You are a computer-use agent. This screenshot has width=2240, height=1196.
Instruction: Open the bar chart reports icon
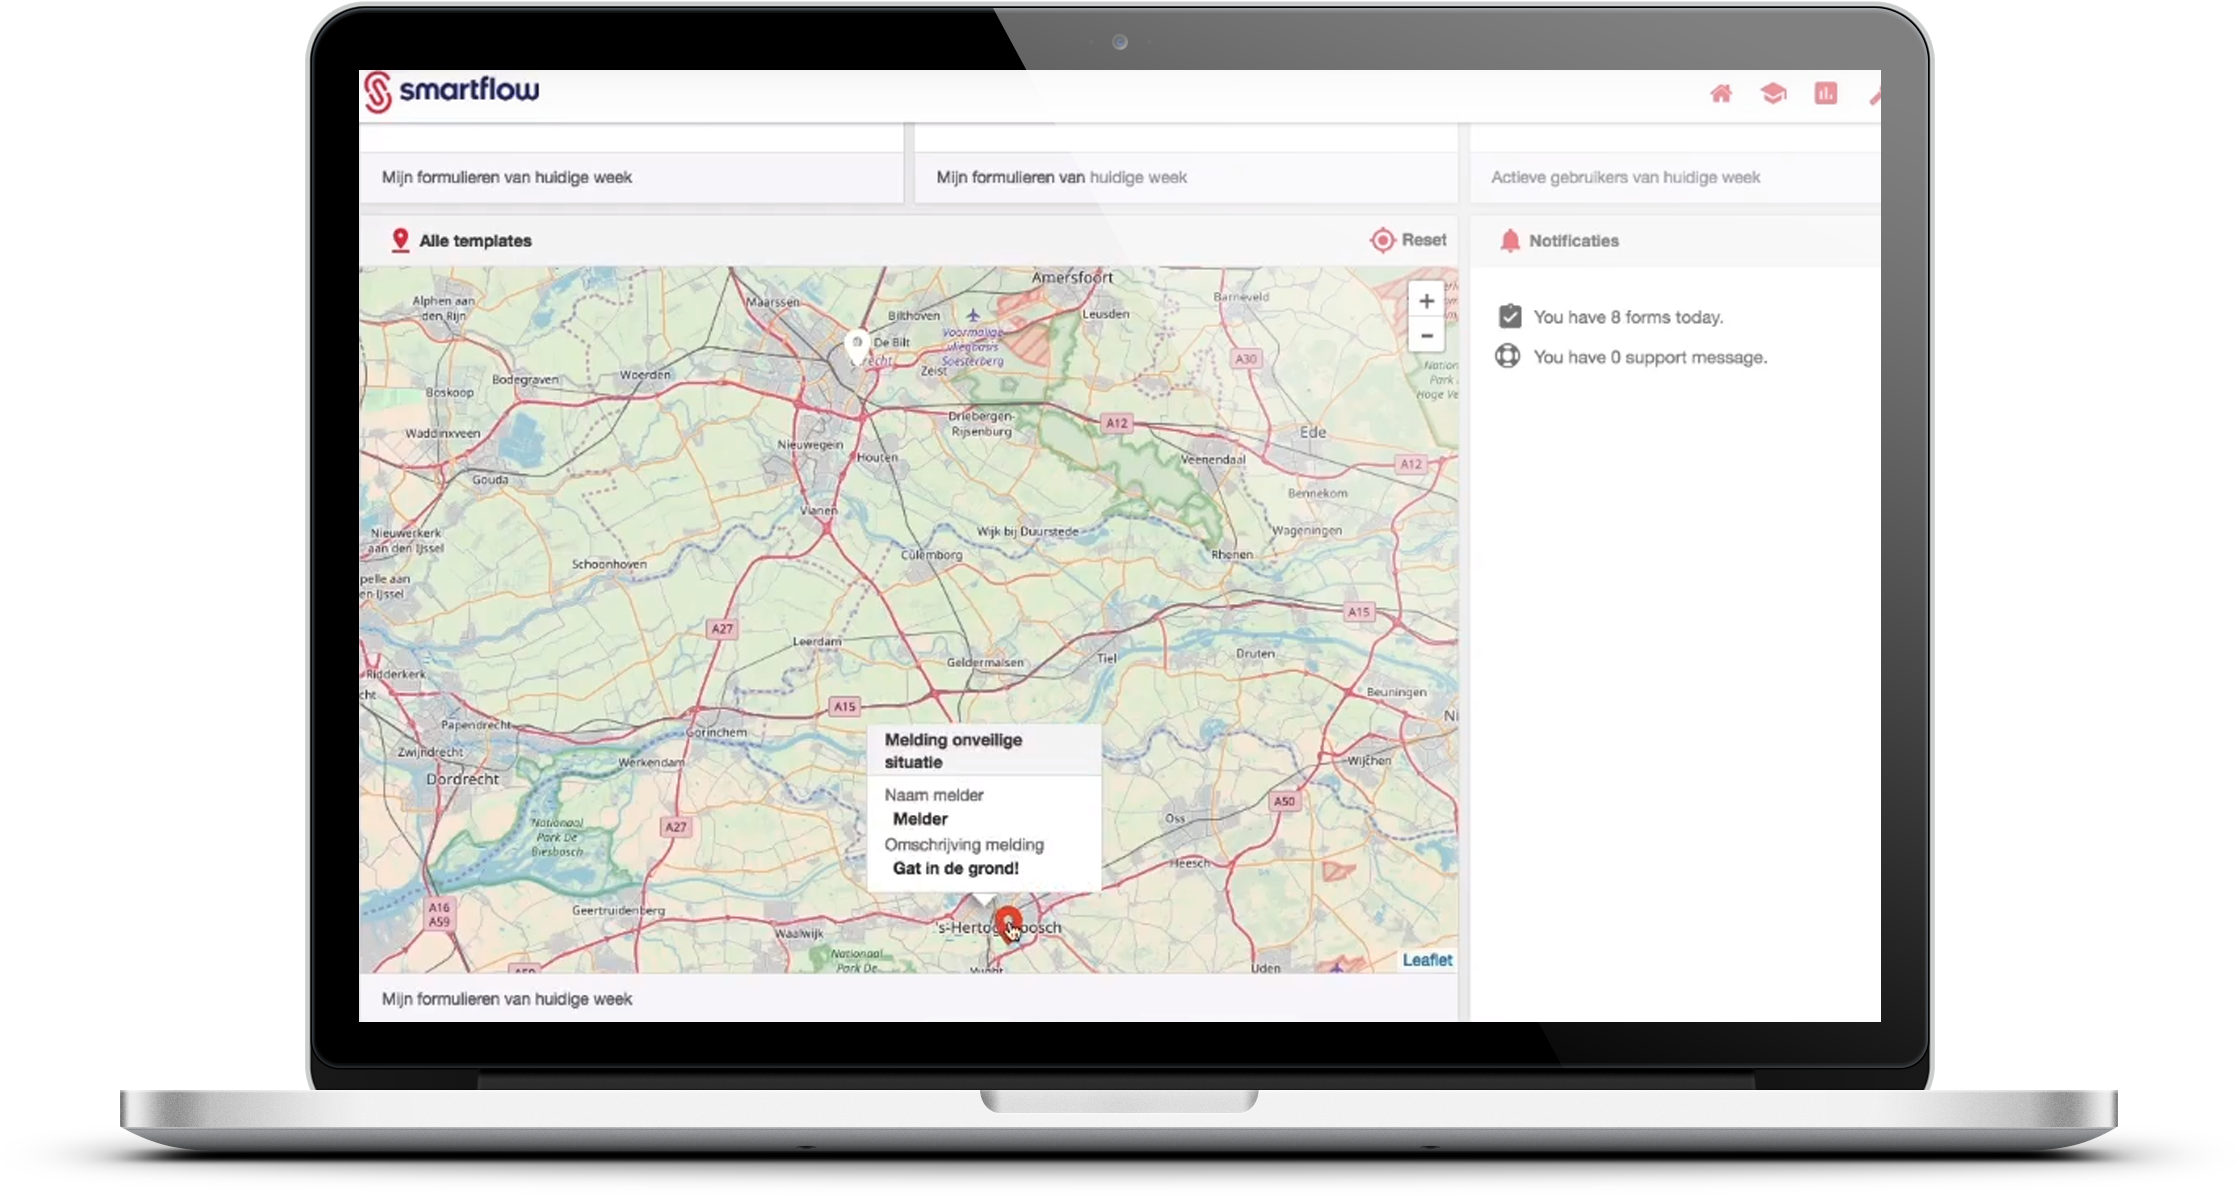click(1825, 94)
